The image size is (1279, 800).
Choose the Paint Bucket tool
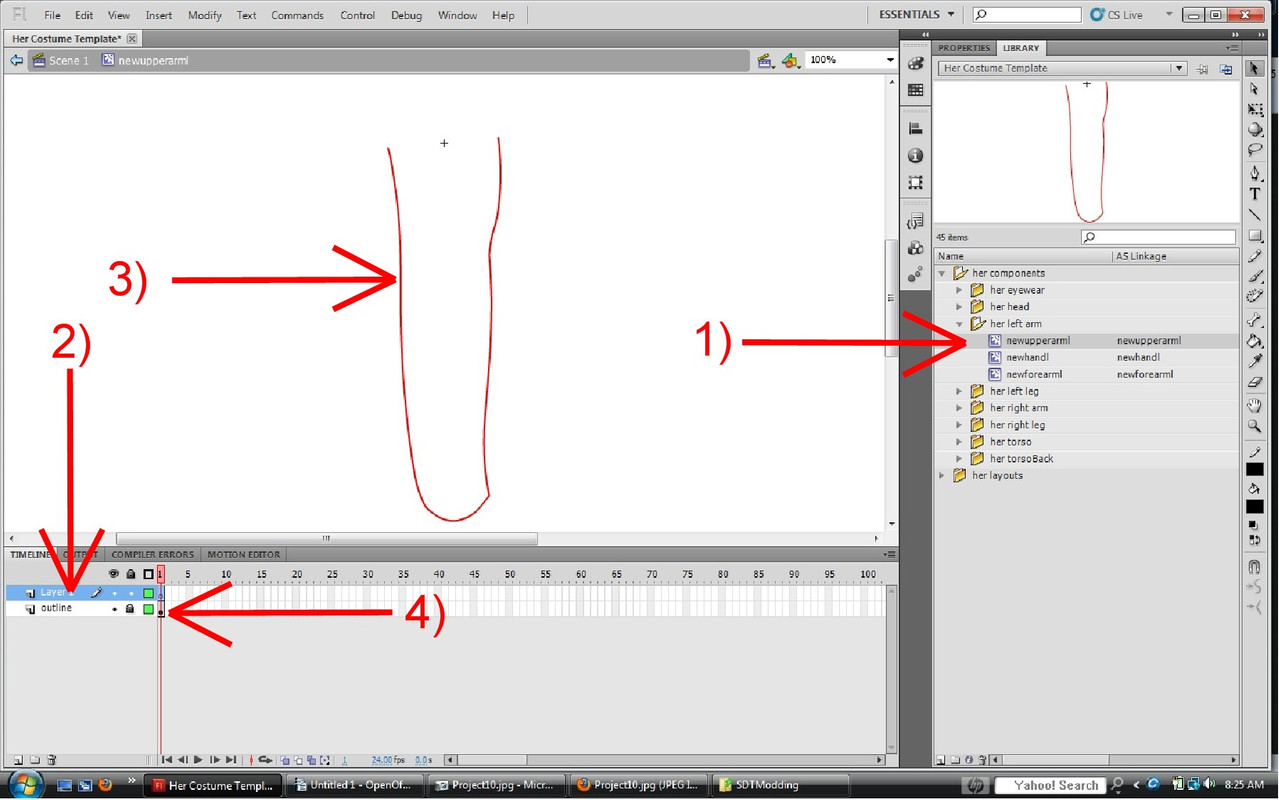coord(1254,341)
